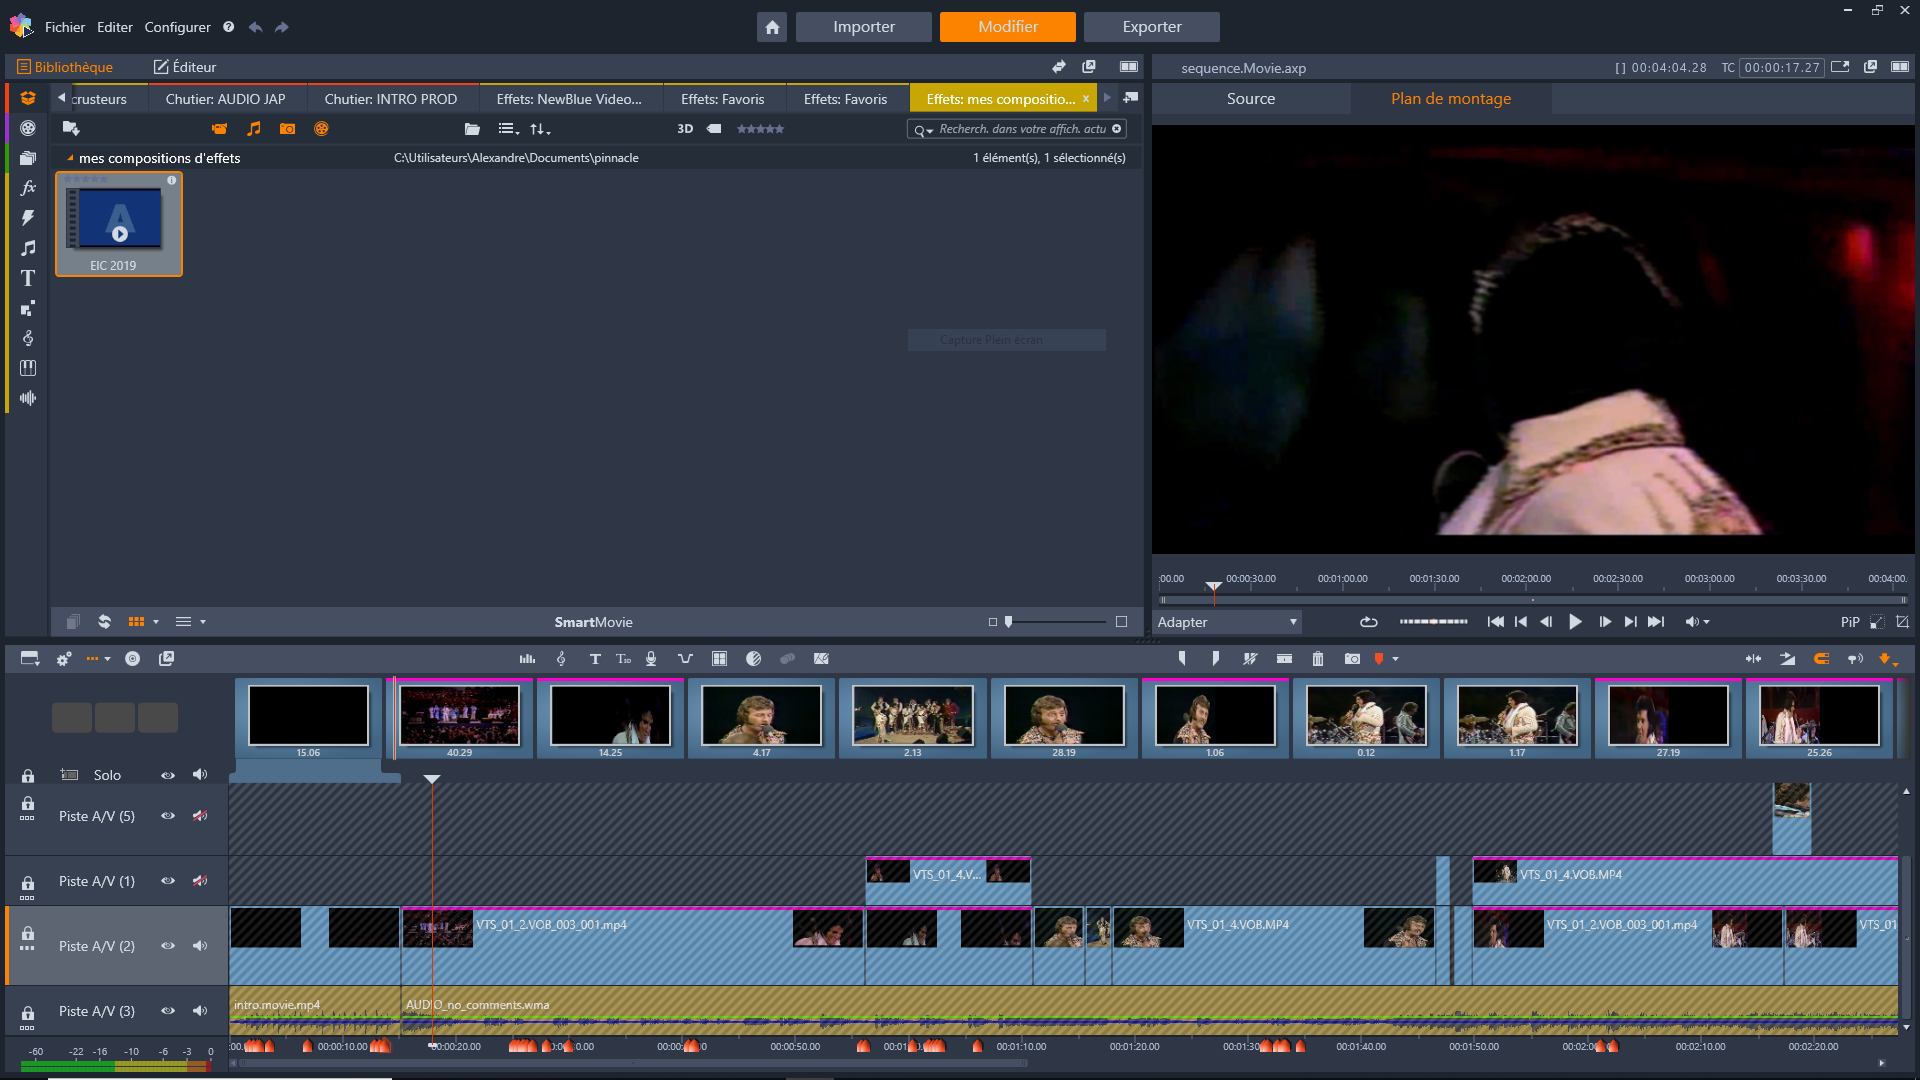Click the audio mixer icon
Viewport: 1920px width, 1080px height.
(x=527, y=659)
